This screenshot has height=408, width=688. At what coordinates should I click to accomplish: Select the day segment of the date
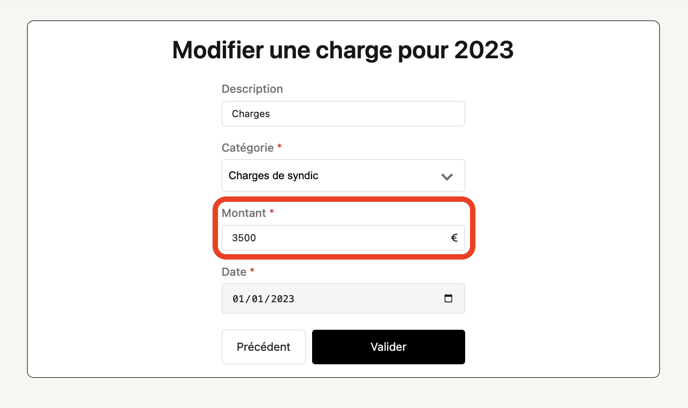click(x=238, y=299)
